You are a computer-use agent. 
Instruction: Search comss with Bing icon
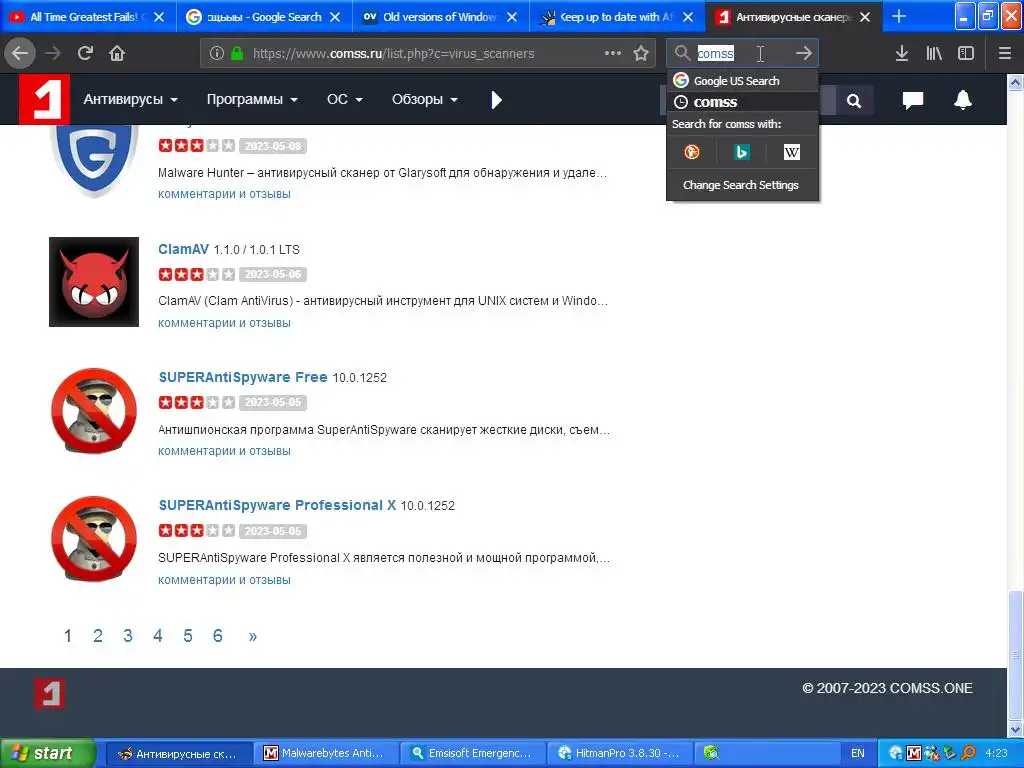click(x=741, y=152)
